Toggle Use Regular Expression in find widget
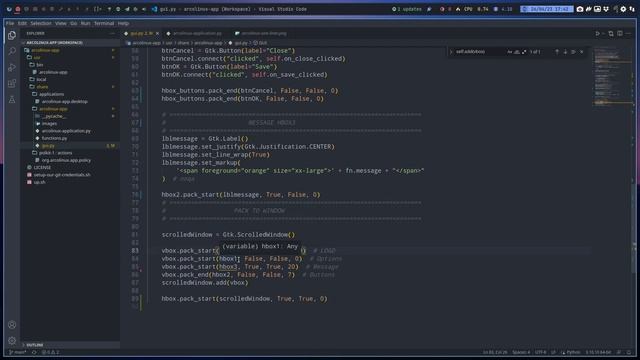The image size is (640, 360). click(524, 52)
